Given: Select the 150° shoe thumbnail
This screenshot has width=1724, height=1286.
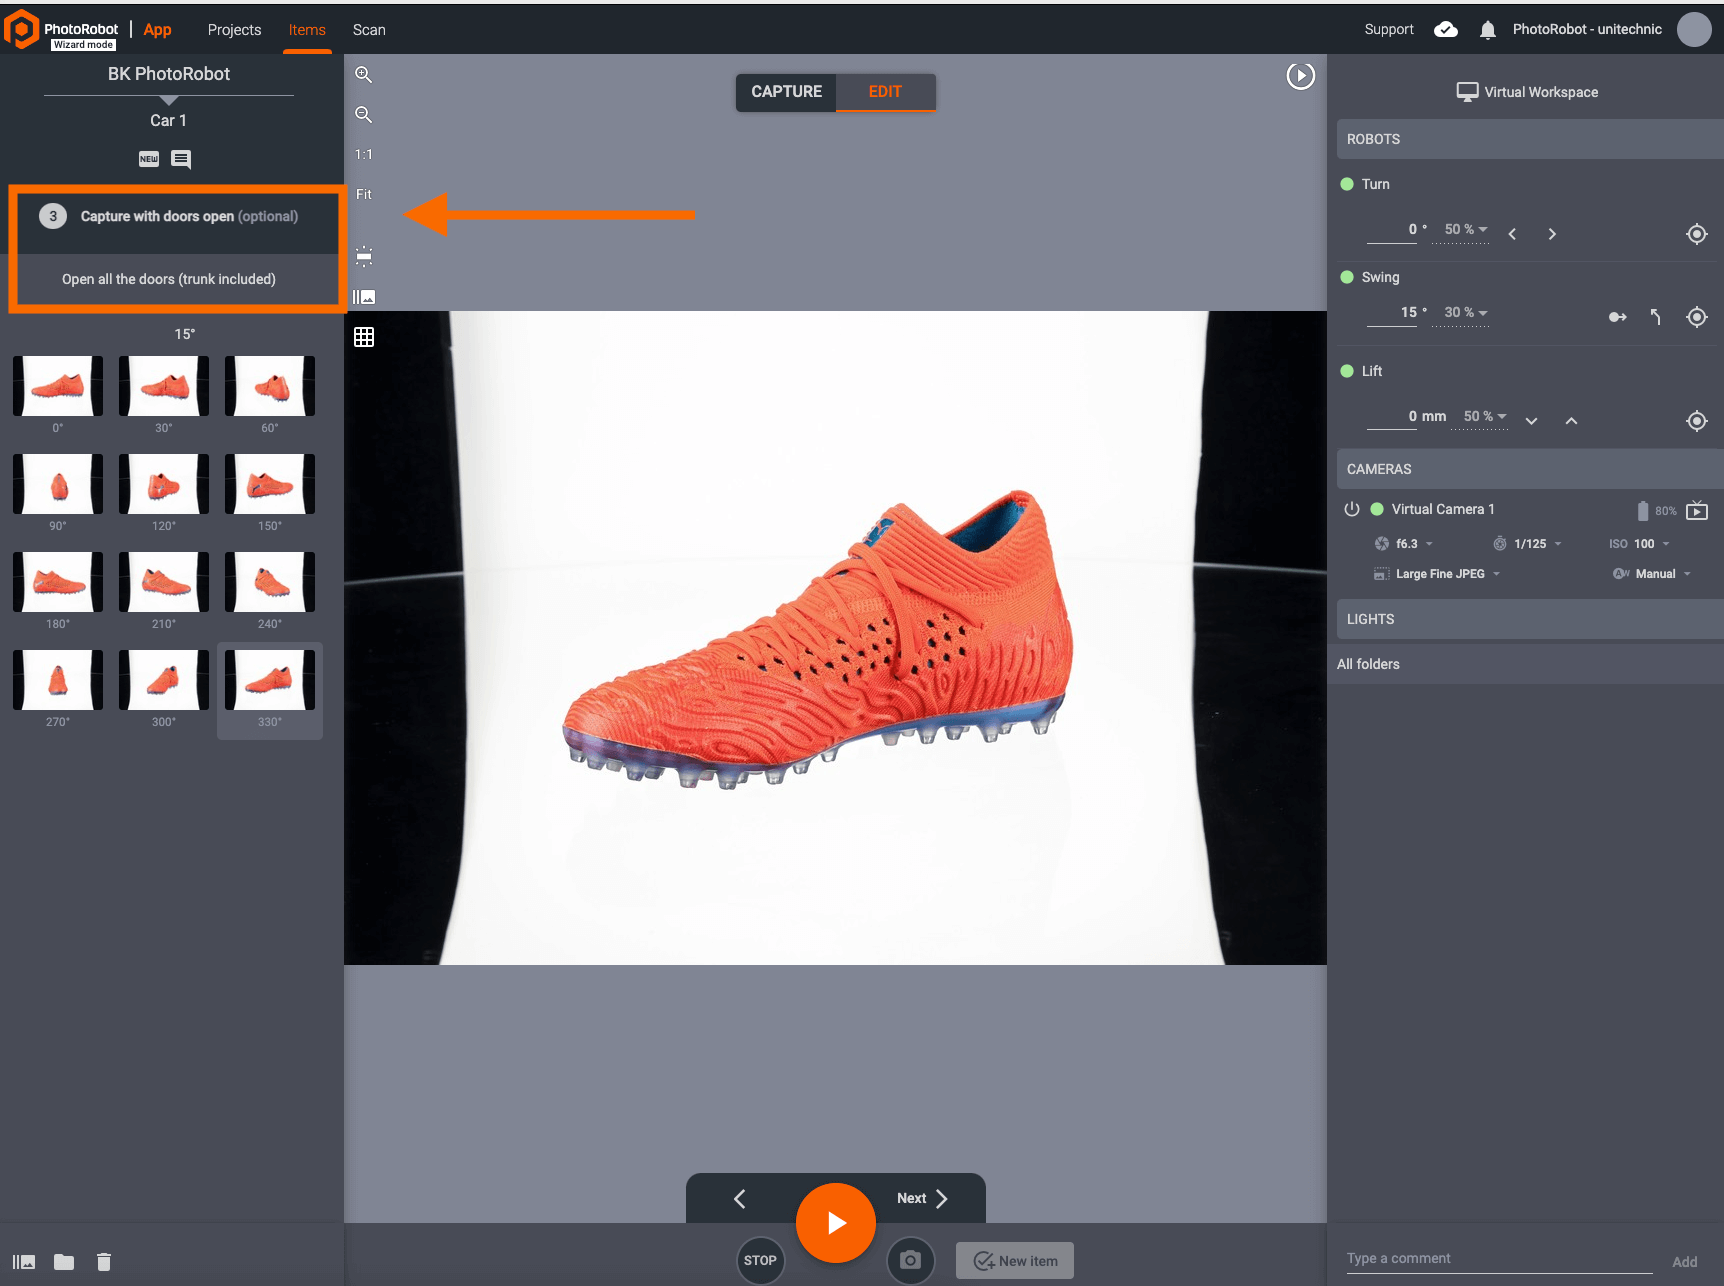Looking at the screenshot, I should click(x=269, y=484).
